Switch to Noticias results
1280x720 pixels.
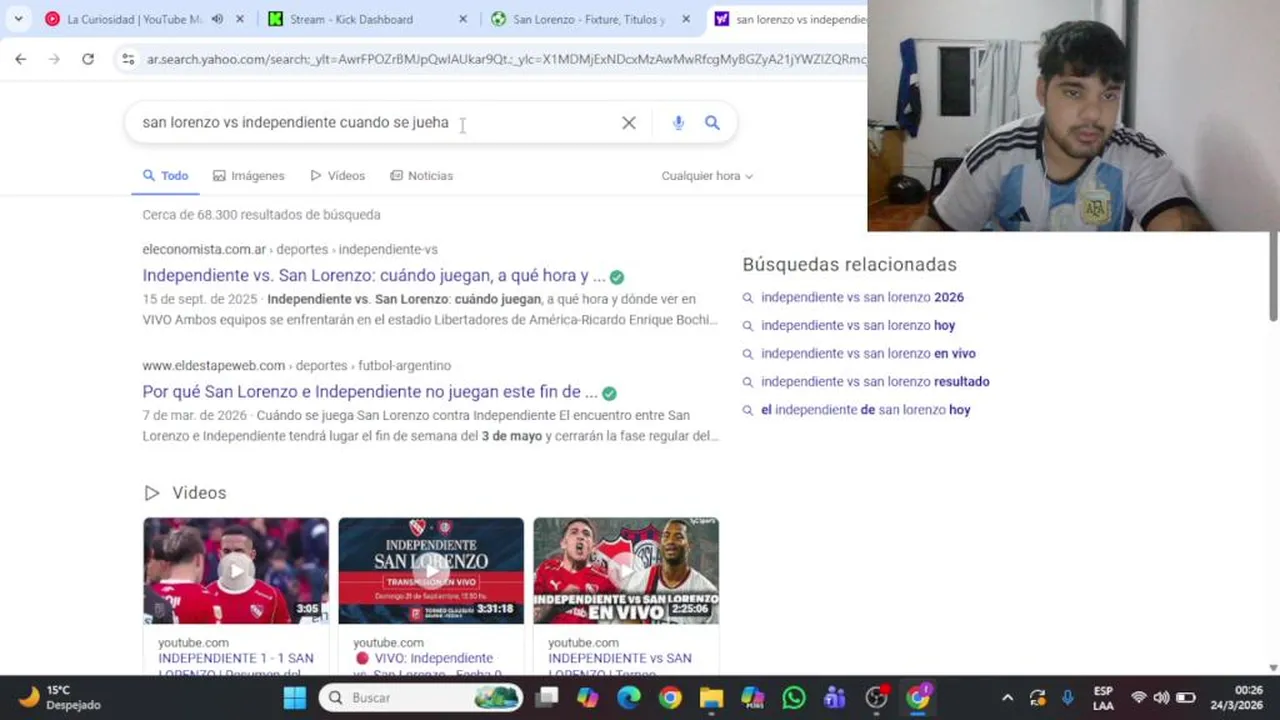tap(422, 175)
